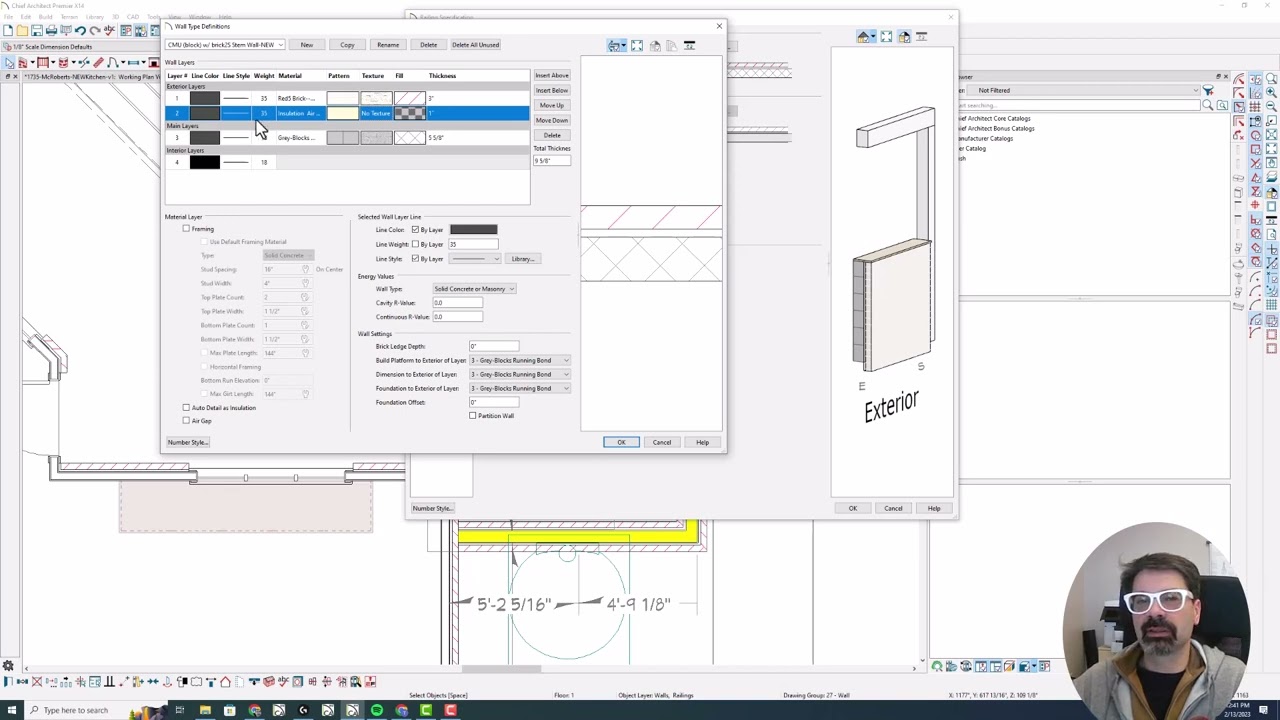Enable the Partition Wall checkbox
The image size is (1280, 720).
(x=473, y=416)
